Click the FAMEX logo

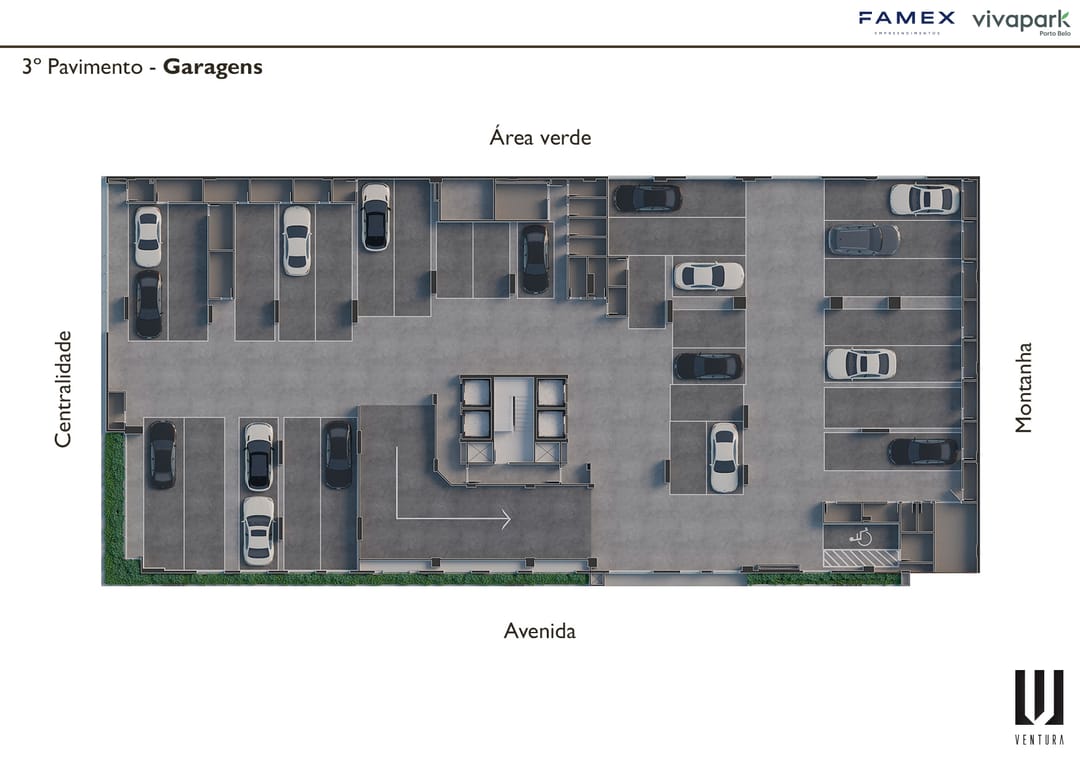pyautogui.click(x=906, y=22)
